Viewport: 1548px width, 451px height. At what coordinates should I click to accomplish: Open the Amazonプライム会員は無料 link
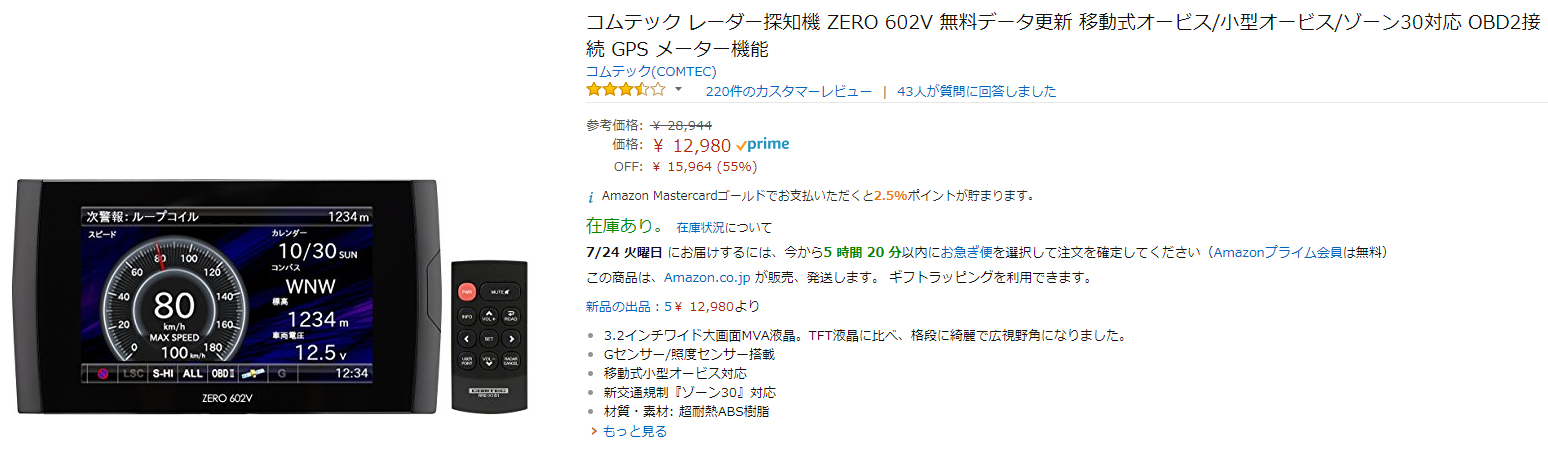coord(1297,252)
